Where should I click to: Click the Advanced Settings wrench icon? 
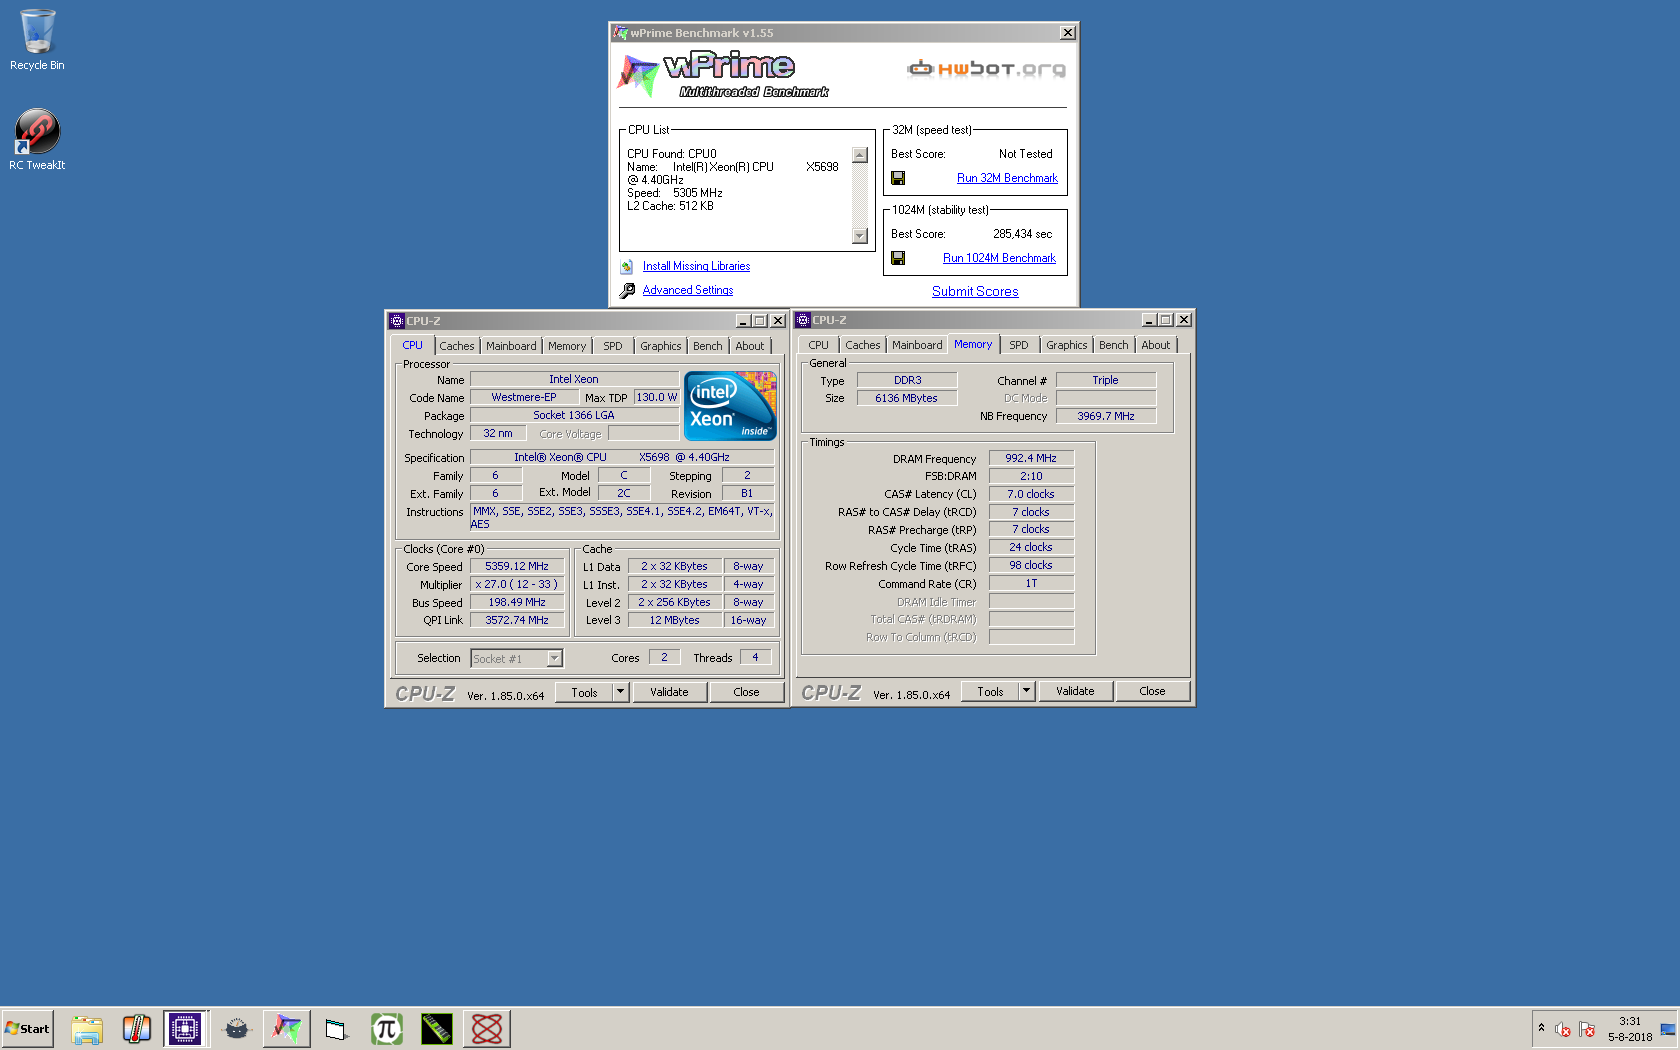click(627, 290)
